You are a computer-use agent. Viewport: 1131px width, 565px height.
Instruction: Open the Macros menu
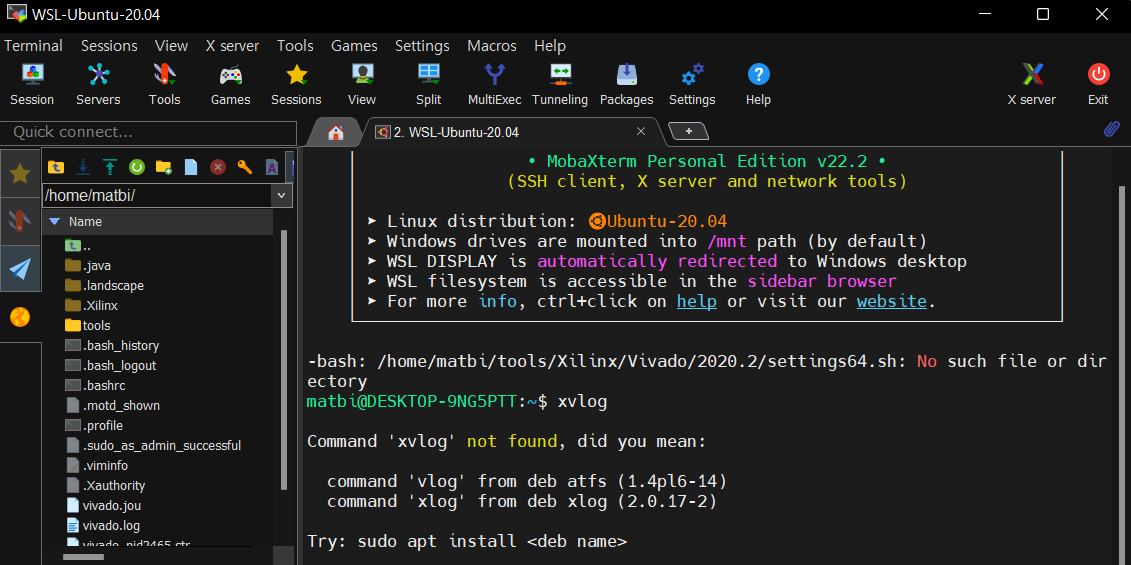click(491, 46)
